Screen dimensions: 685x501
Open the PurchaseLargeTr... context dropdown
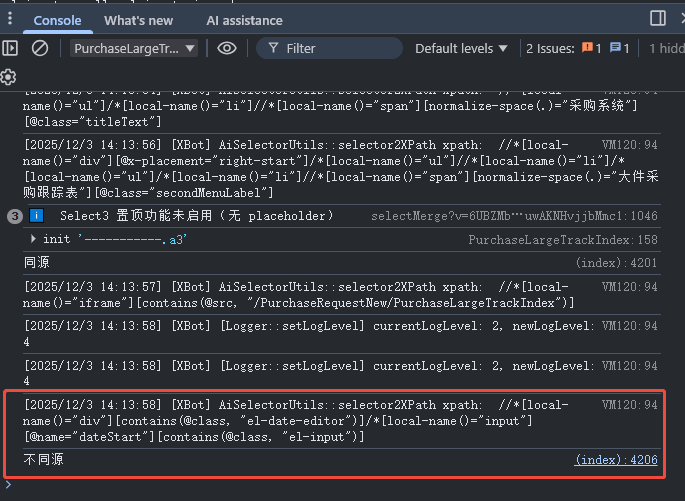(x=134, y=48)
